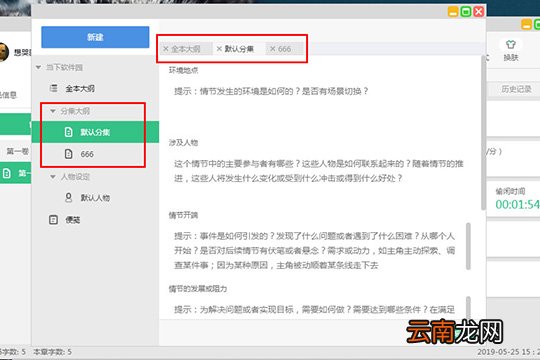Click the 情节的发展或阻力 field scrollbar
The width and height of the screenshot is (540, 360).
pos(468,307)
